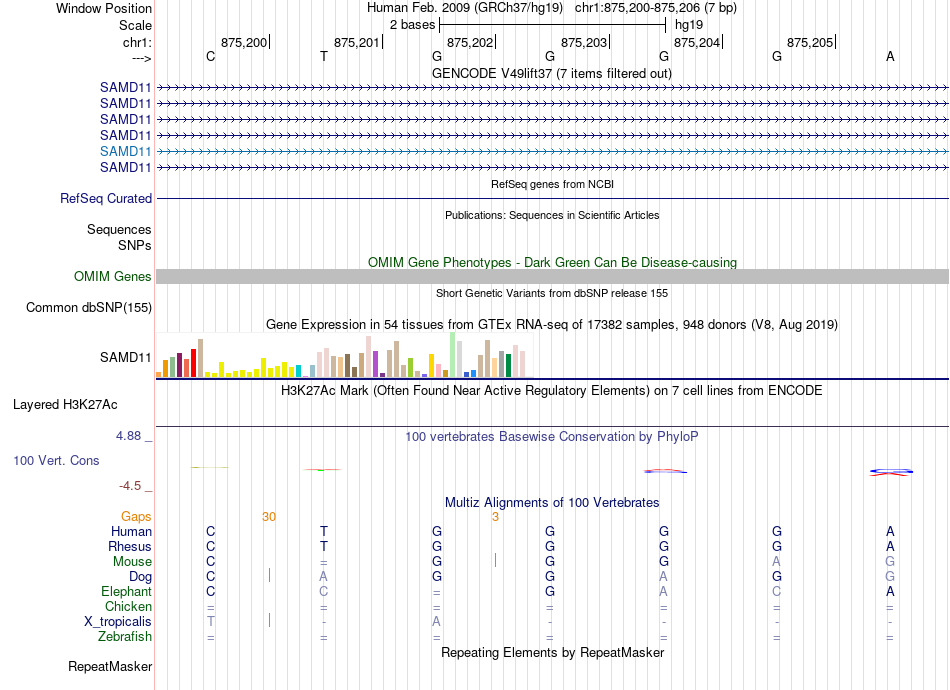This screenshot has height=690, width=950.
Task: Click the chr1:875,200-875,206 (7 bp) position text
Action: (x=656, y=8)
